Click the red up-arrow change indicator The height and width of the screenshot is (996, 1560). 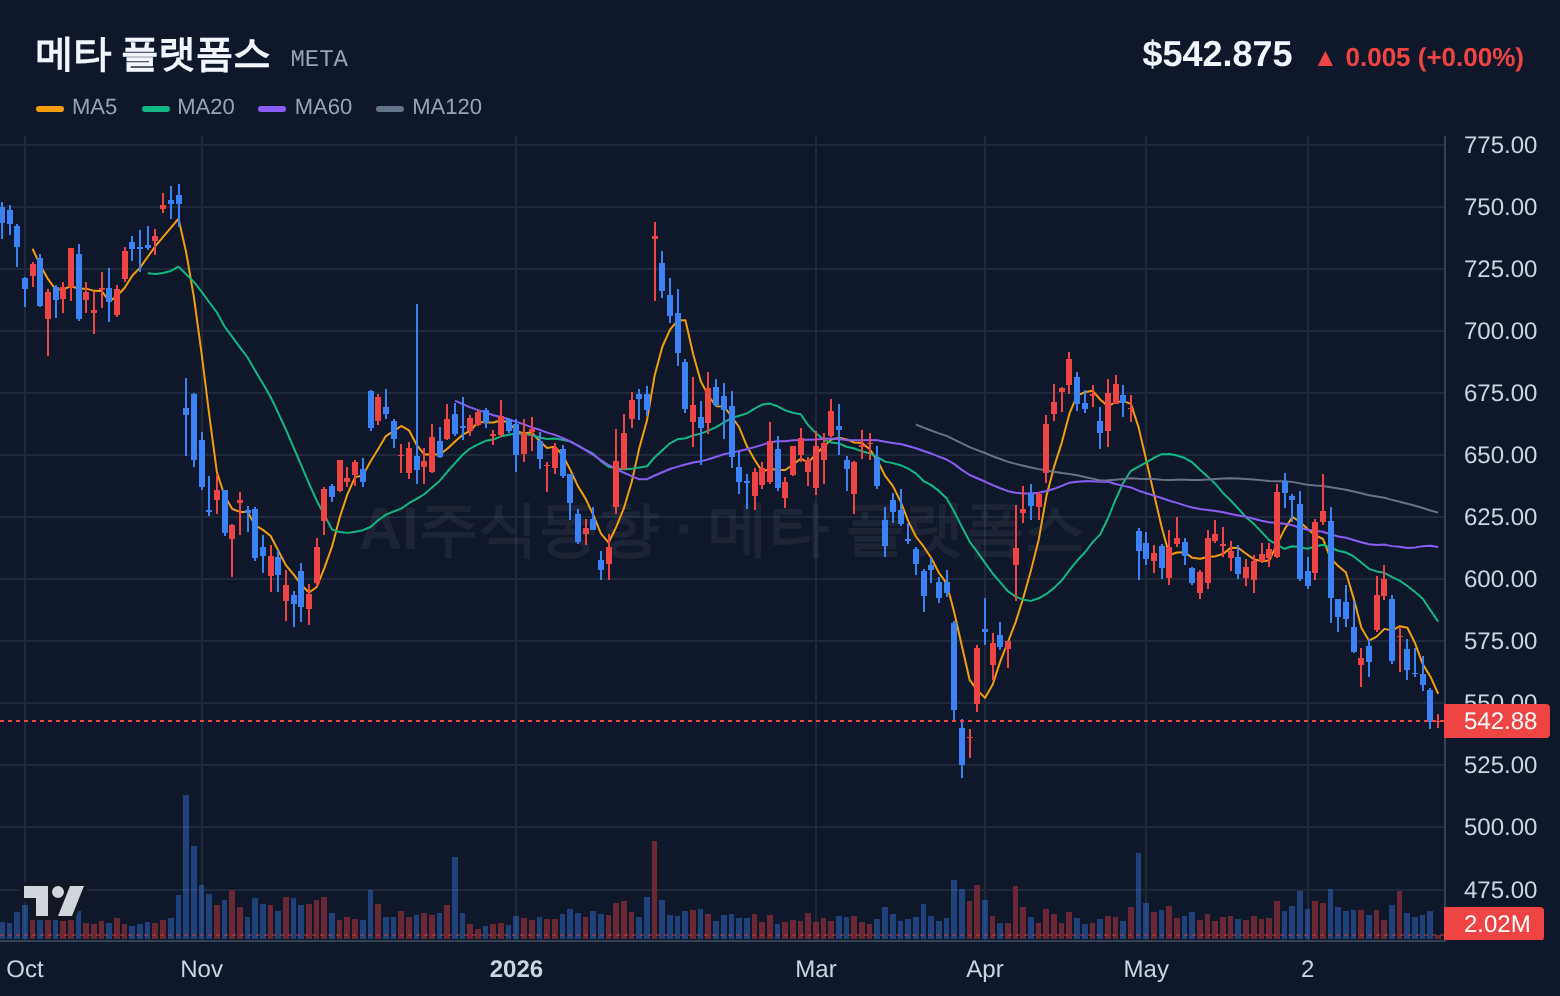[1325, 59]
